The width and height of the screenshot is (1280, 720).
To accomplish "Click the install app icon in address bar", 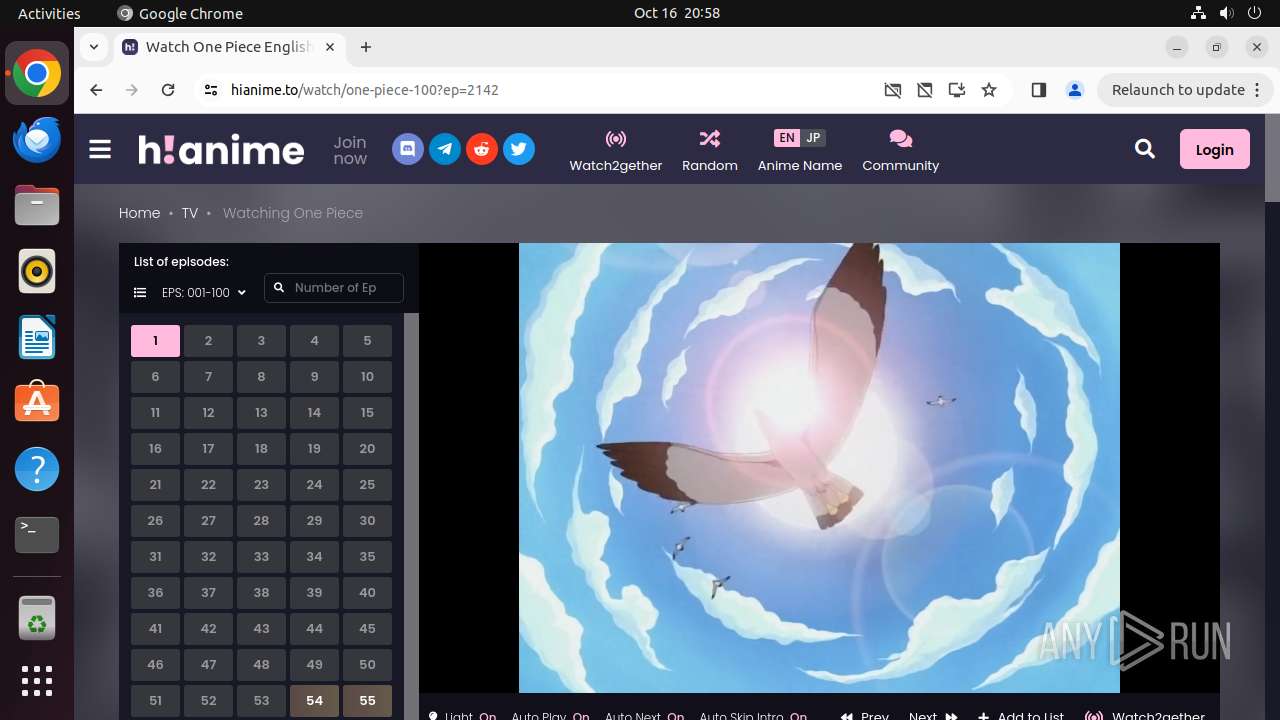I will pyautogui.click(x=957, y=90).
